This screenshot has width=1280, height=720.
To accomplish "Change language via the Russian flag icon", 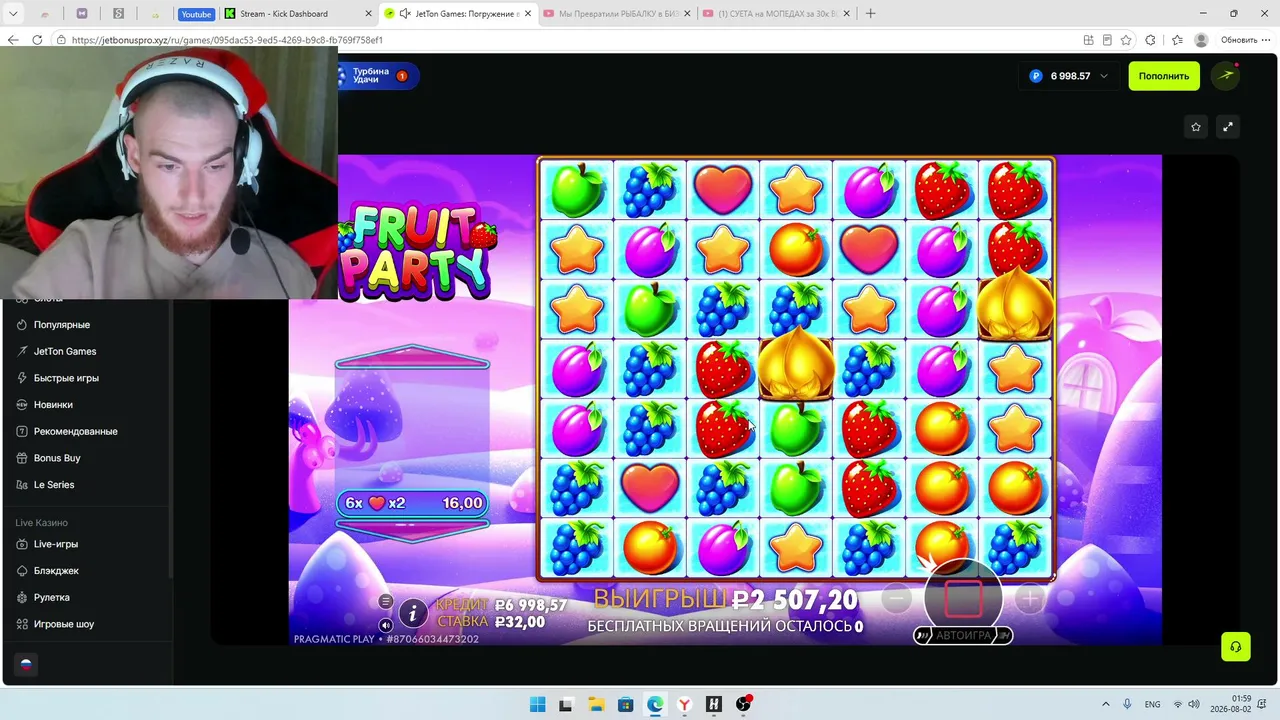I will coord(26,664).
